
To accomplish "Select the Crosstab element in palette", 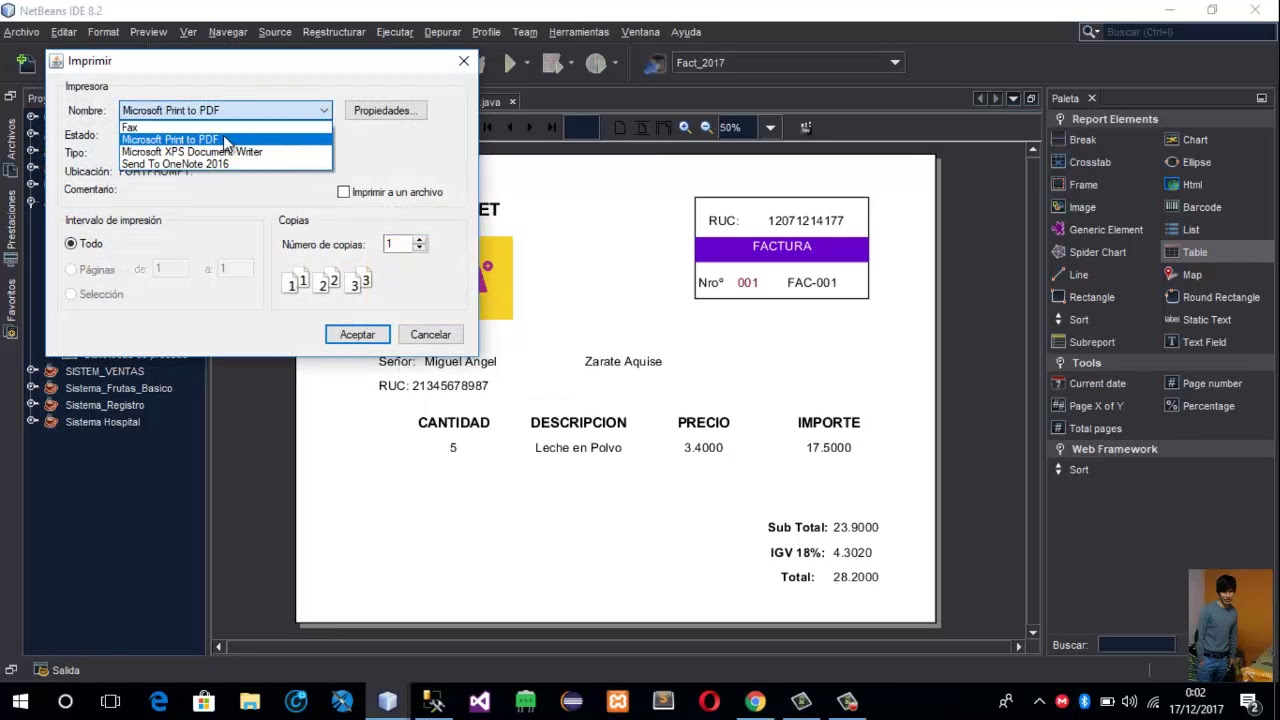I will click(1082, 162).
